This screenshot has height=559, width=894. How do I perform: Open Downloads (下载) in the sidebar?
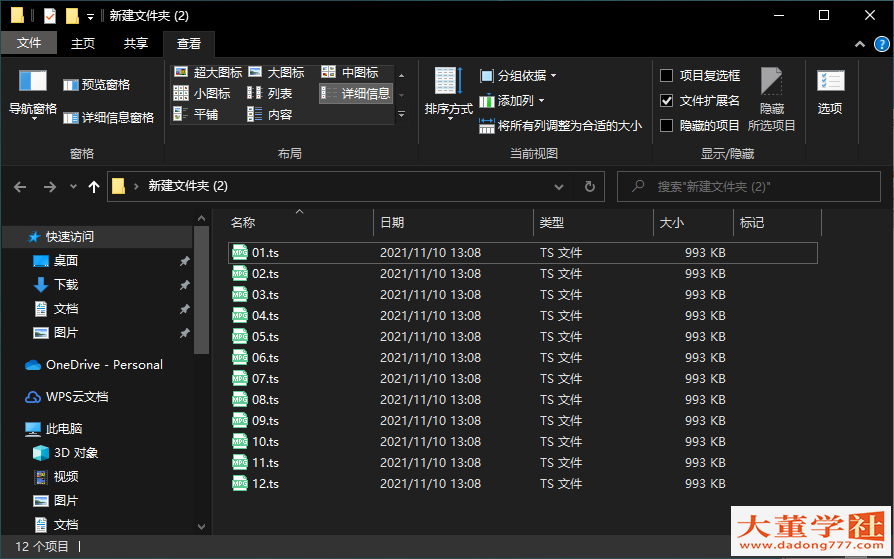tap(56, 285)
